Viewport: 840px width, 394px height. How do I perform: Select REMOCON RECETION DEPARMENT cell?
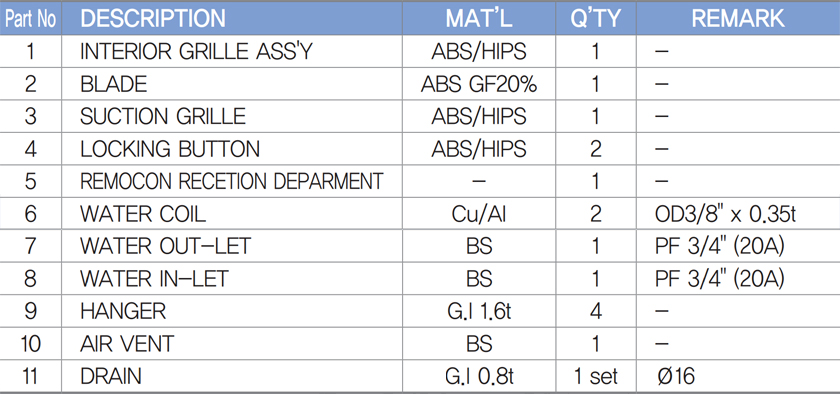tap(231, 181)
